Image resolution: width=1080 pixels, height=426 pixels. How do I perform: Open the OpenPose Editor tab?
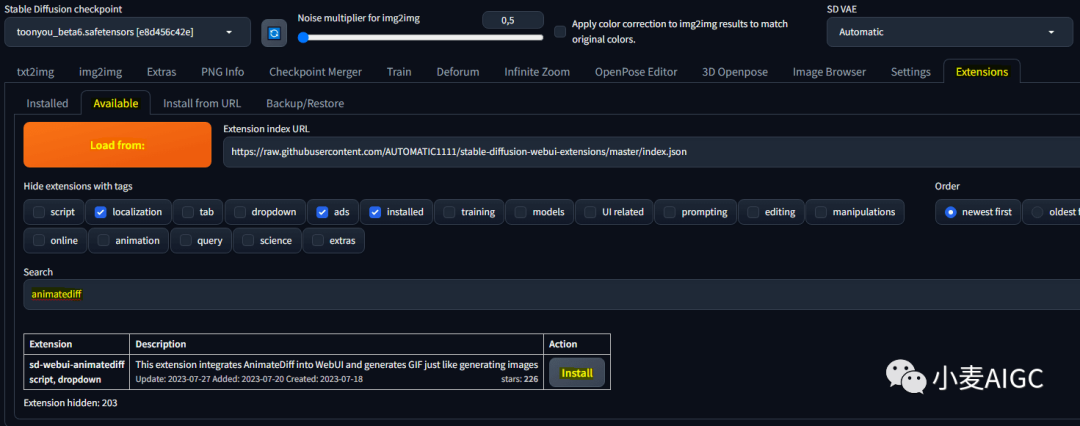[x=636, y=72]
